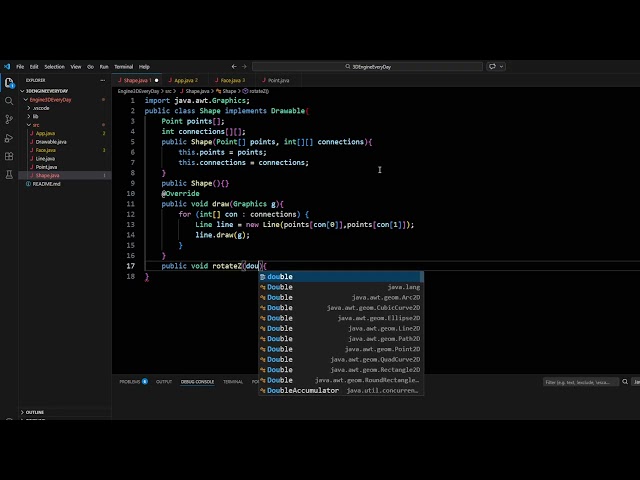Viewport: 640px width, 480px height.
Task: Click the 3DEngineEveryDay command center search box
Action: pos(367,67)
